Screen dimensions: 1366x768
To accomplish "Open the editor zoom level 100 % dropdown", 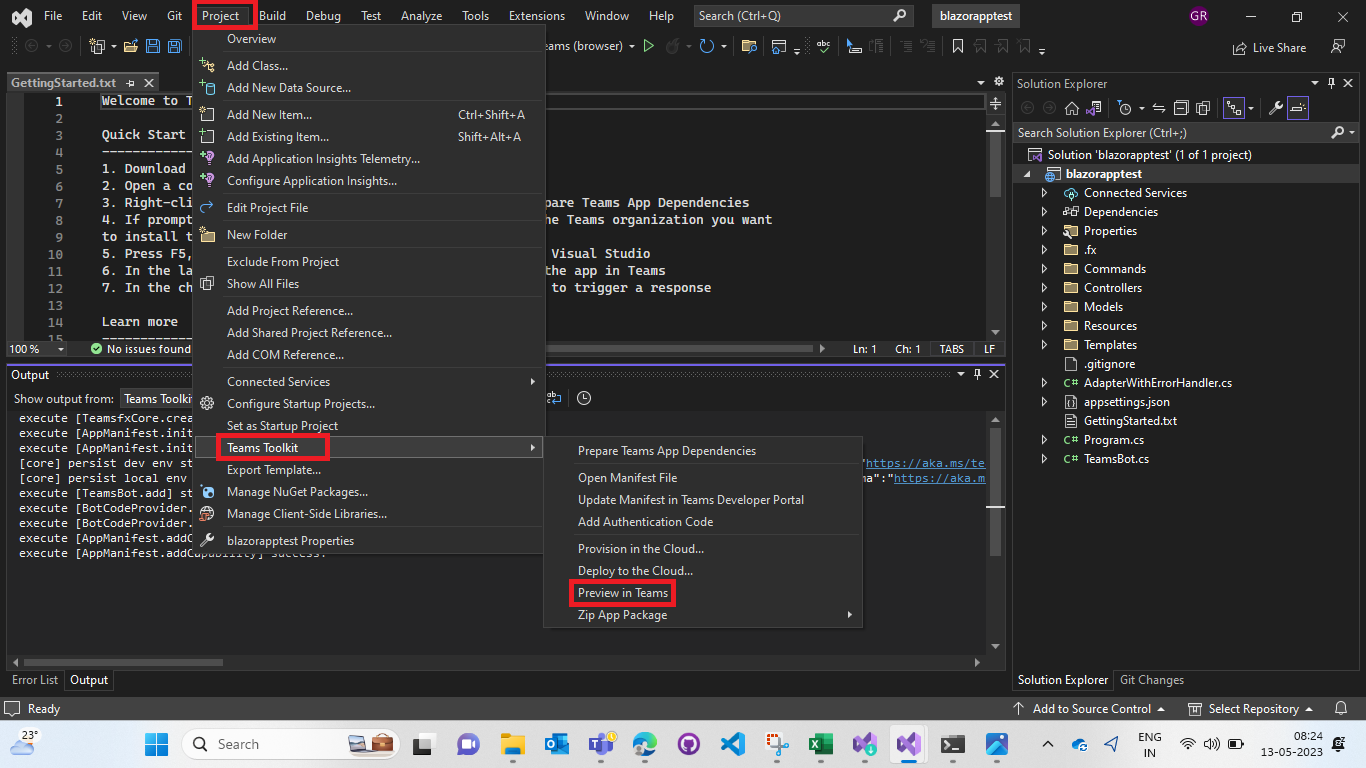I will (61, 349).
